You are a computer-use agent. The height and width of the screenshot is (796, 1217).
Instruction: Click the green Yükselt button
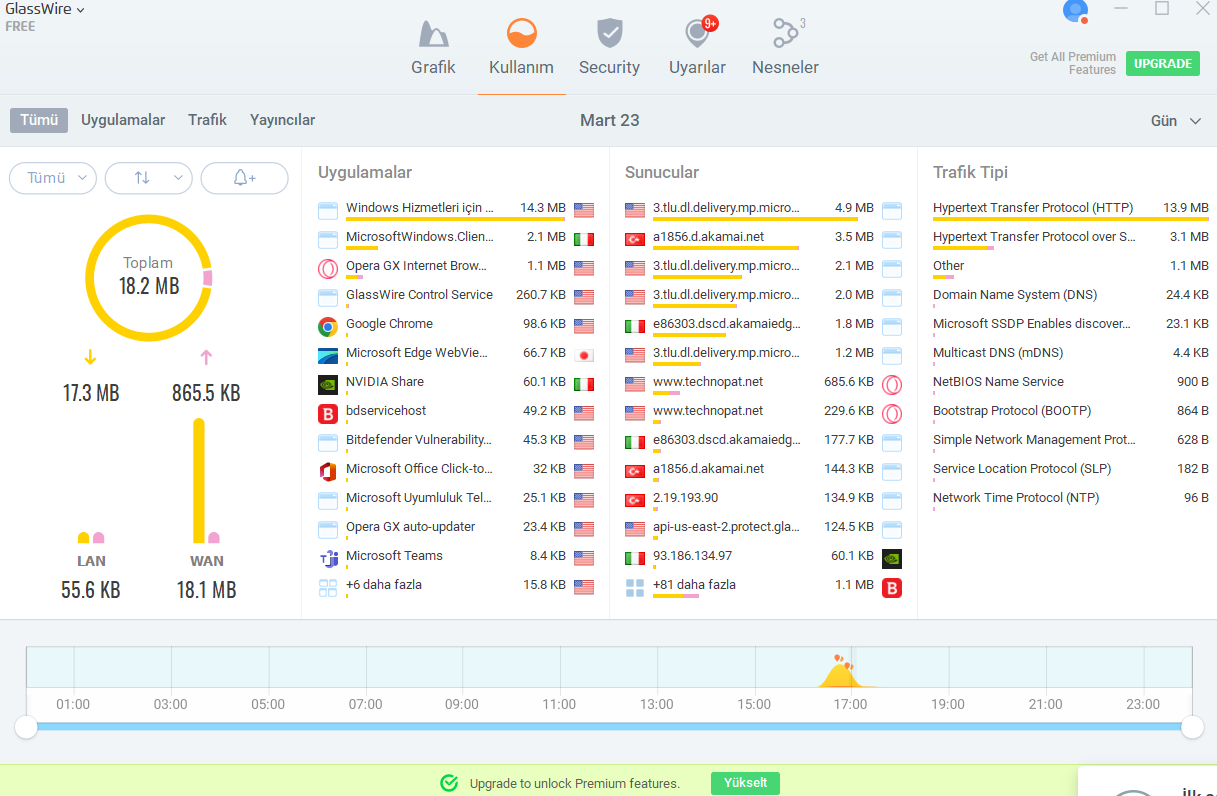point(745,783)
